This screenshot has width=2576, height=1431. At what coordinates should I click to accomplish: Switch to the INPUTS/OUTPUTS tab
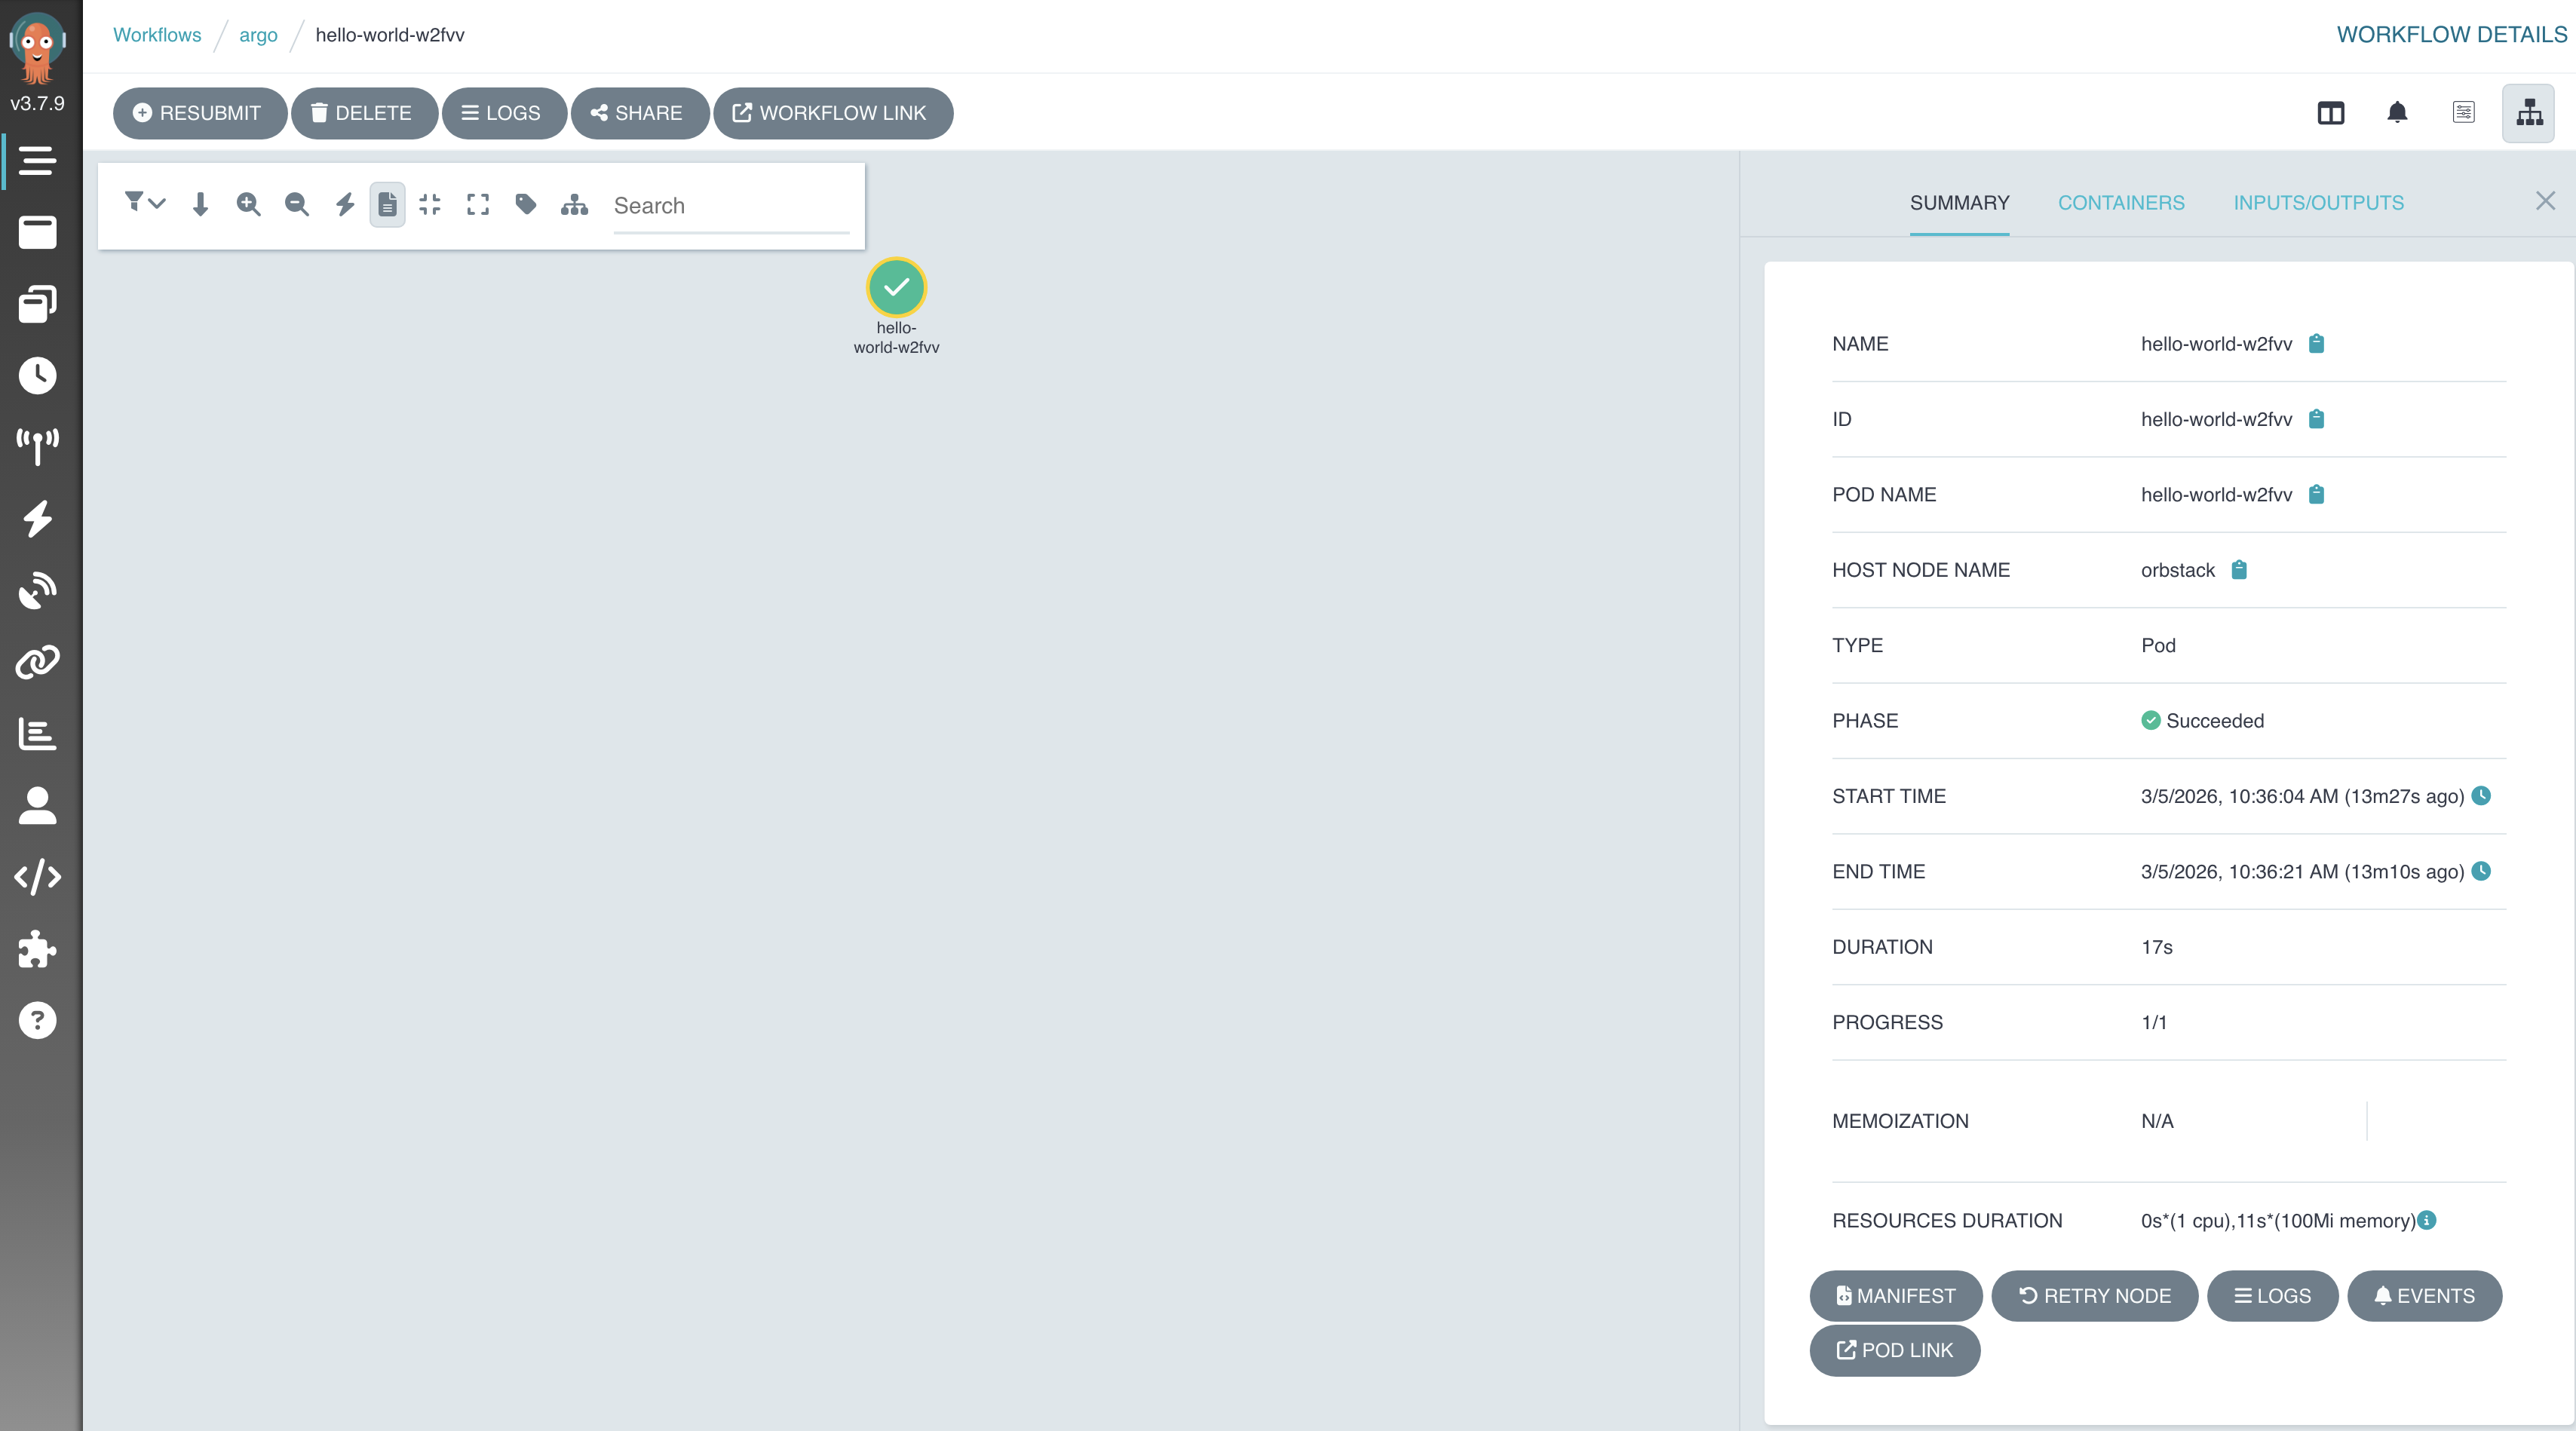(2318, 203)
